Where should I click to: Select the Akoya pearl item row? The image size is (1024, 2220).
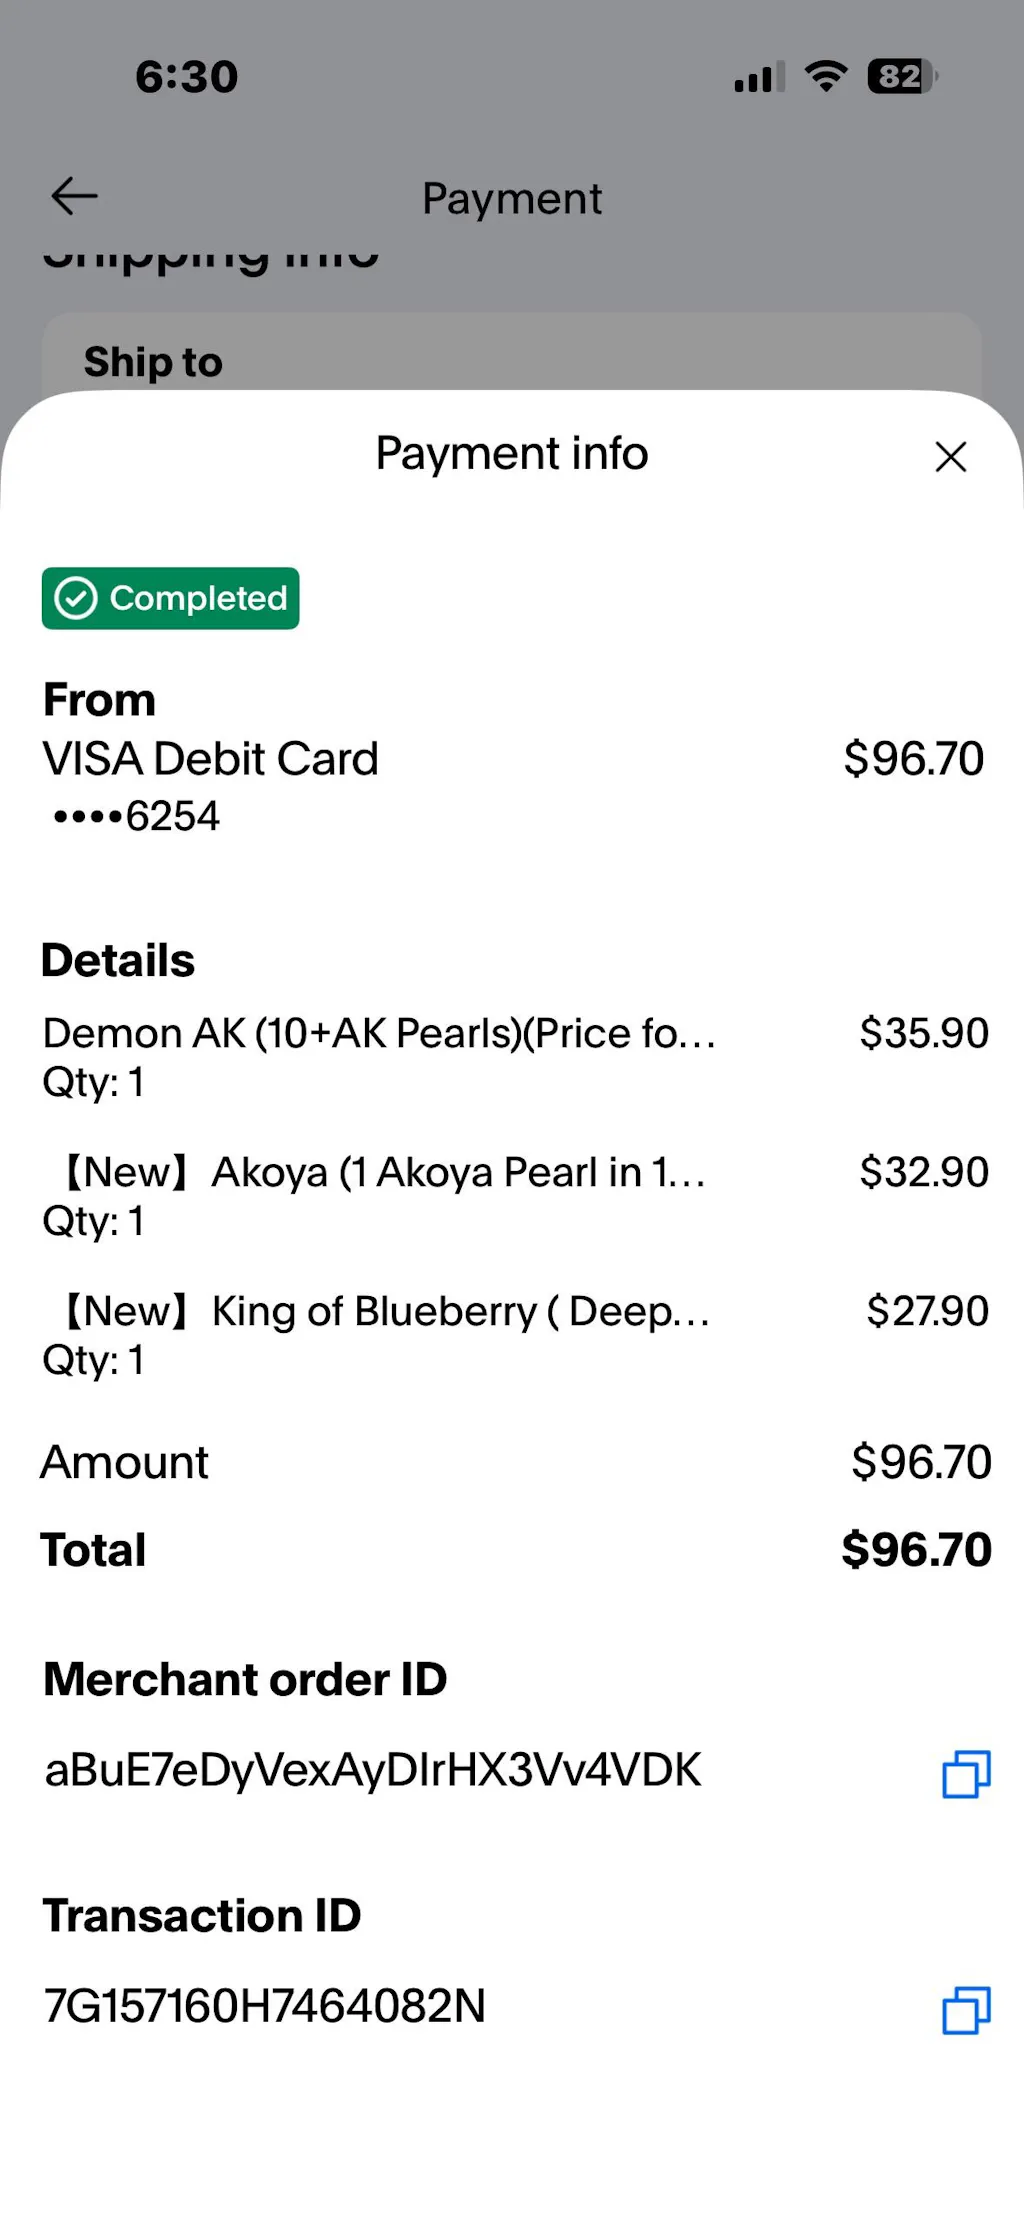click(380, 1173)
